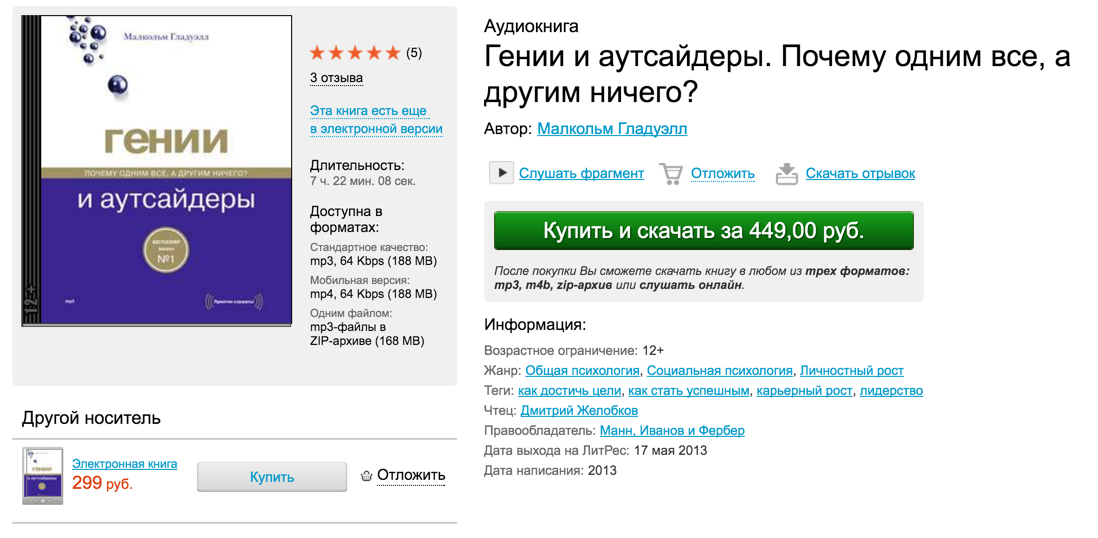This screenshot has height=538, width=1098.
Task: Click Купить и скачать за 449,00 руб. button
Action: [x=704, y=230]
